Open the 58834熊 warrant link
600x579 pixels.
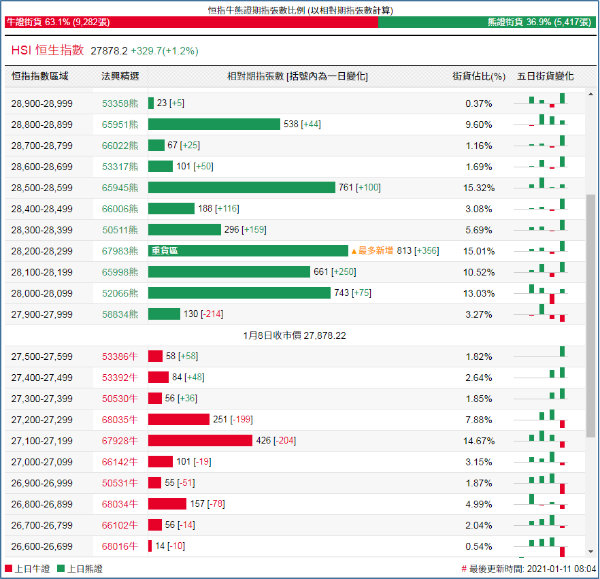click(120, 314)
